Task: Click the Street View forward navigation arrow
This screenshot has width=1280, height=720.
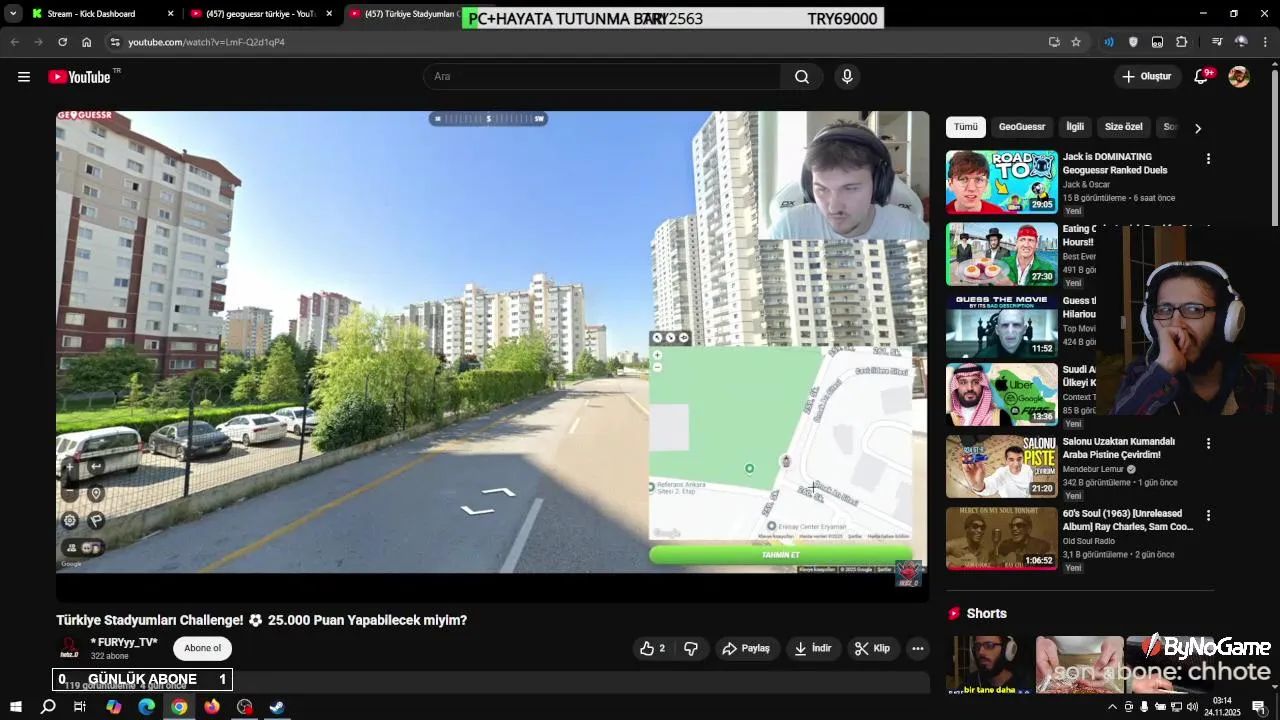Action: coord(498,491)
